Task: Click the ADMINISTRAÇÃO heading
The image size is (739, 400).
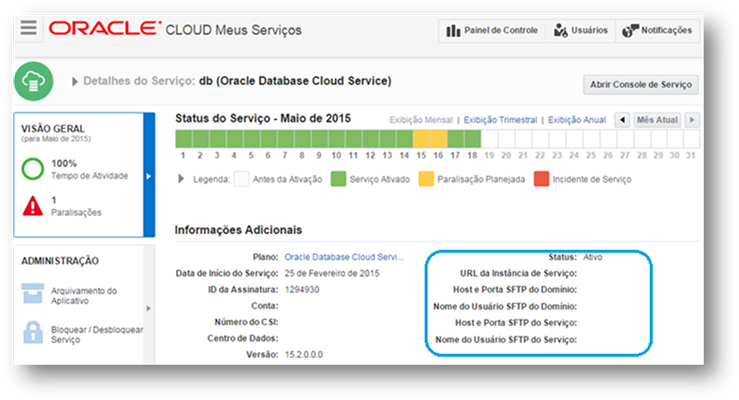Action: pyautogui.click(x=60, y=261)
